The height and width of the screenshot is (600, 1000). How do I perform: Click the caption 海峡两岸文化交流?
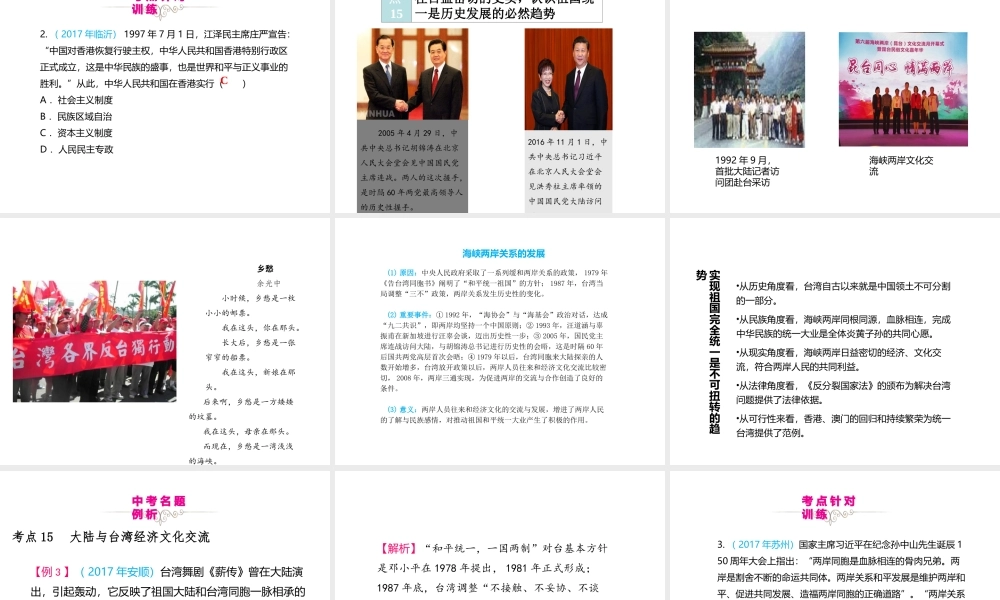pos(901,166)
